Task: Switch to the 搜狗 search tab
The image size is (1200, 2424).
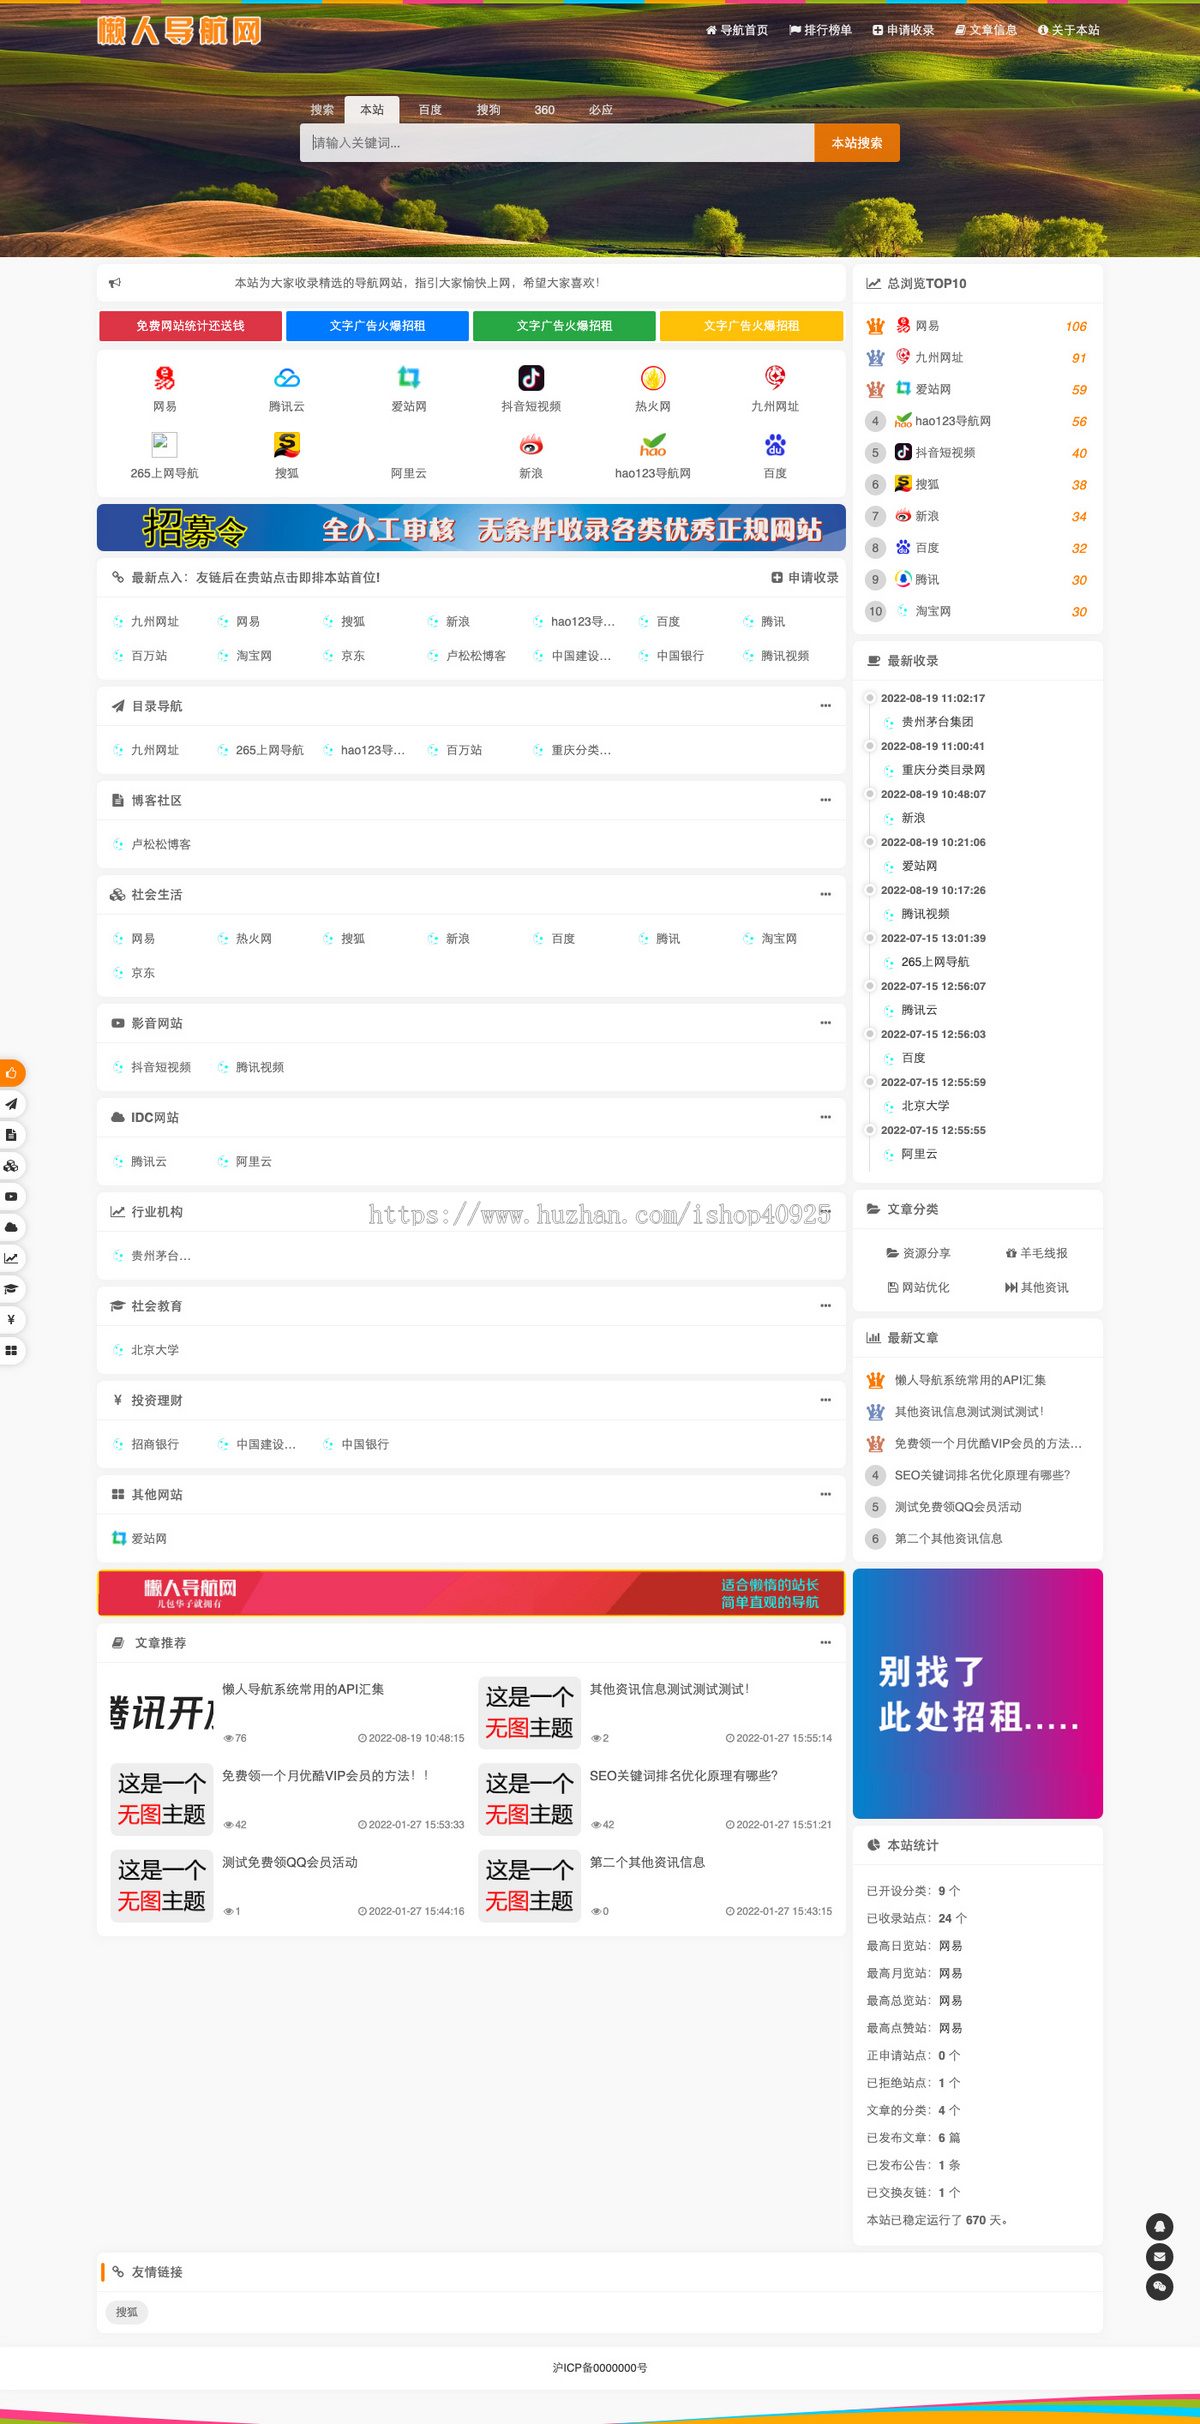Action: [x=488, y=110]
